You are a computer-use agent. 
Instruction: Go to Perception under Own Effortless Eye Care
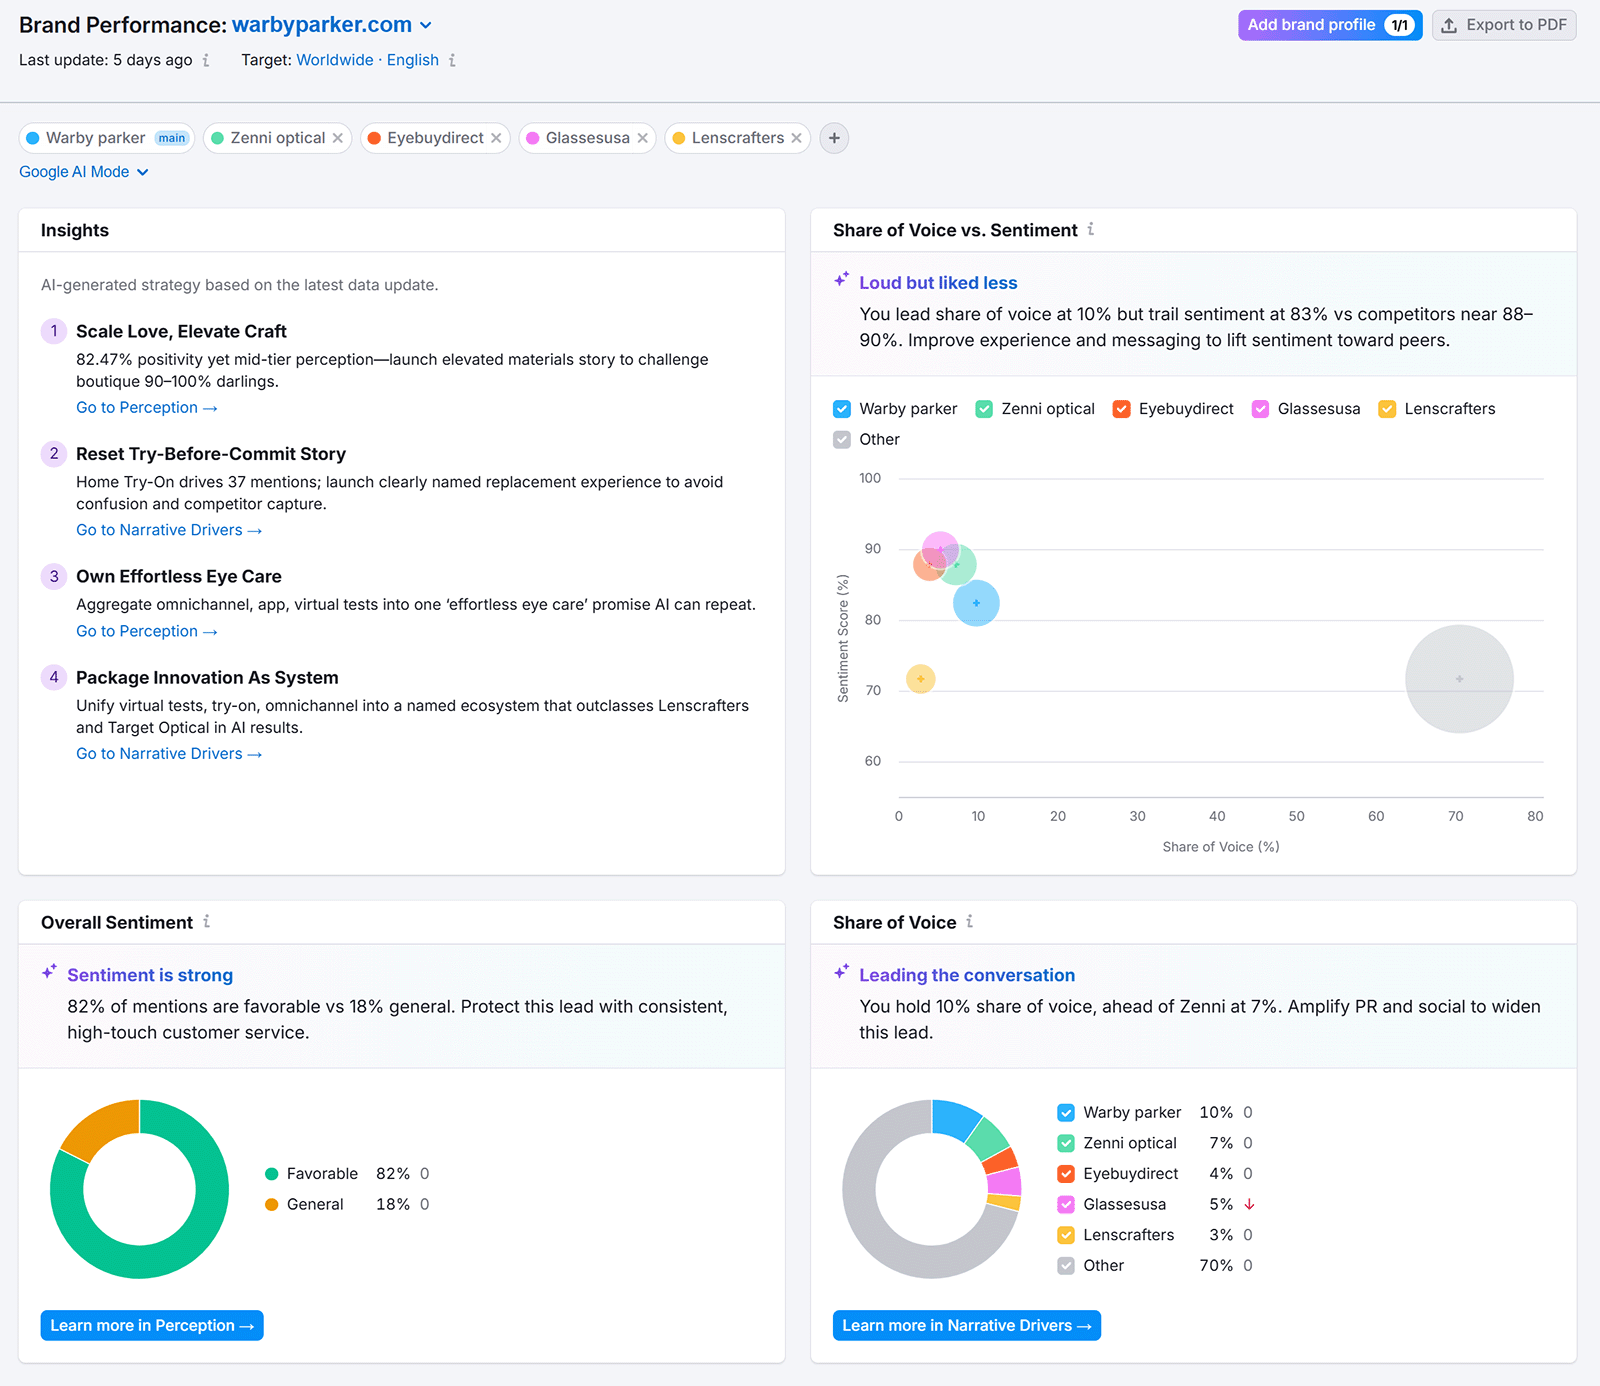tap(147, 631)
